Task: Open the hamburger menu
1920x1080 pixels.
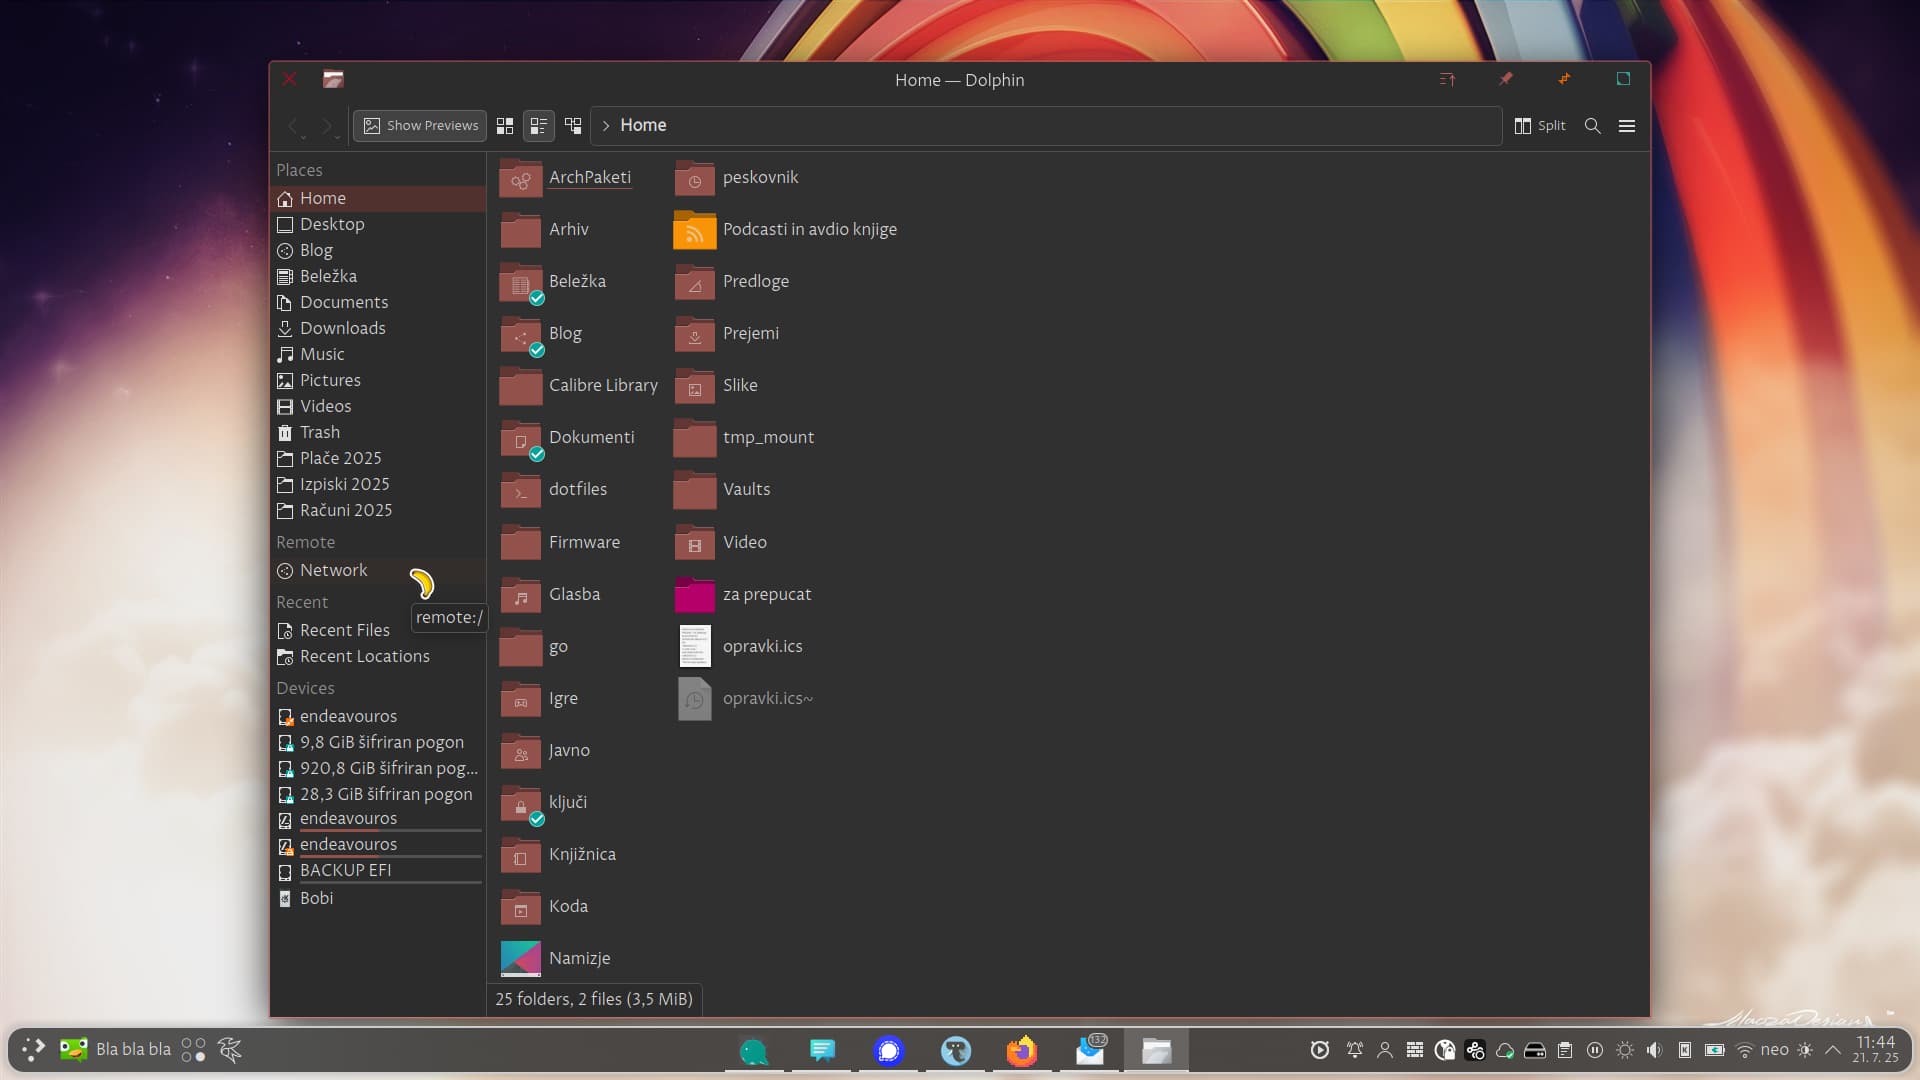Action: (1627, 126)
